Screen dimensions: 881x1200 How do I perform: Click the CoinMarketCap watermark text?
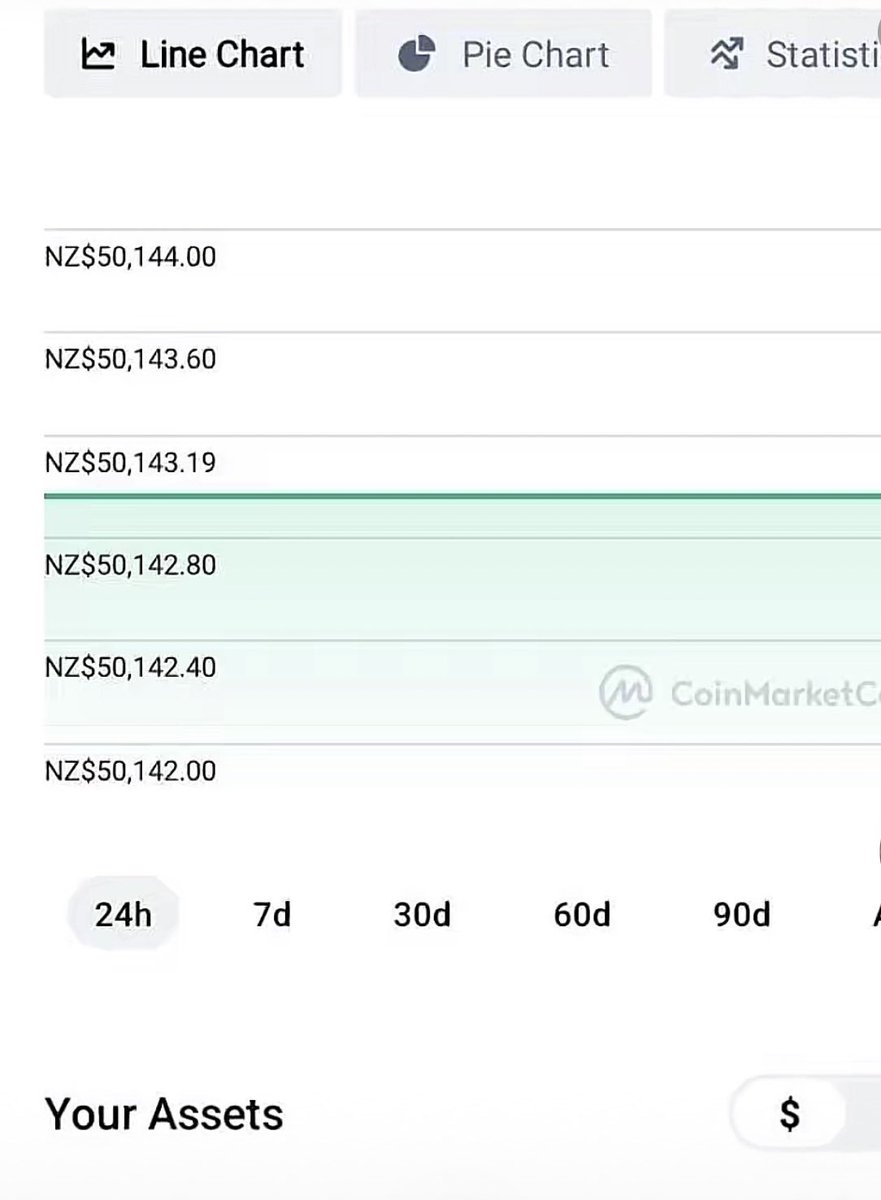[772, 694]
